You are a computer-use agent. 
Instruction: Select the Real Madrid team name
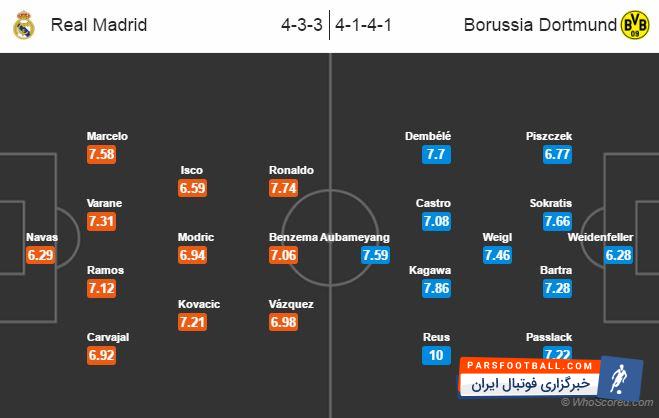point(98,24)
